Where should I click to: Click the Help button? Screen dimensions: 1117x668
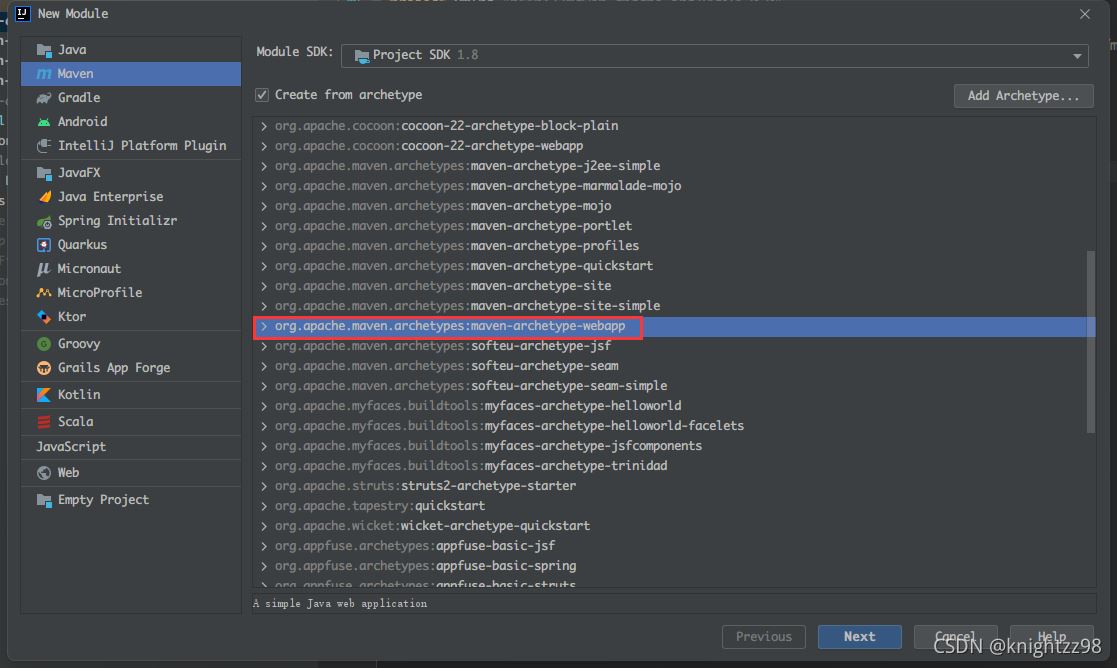click(1051, 637)
